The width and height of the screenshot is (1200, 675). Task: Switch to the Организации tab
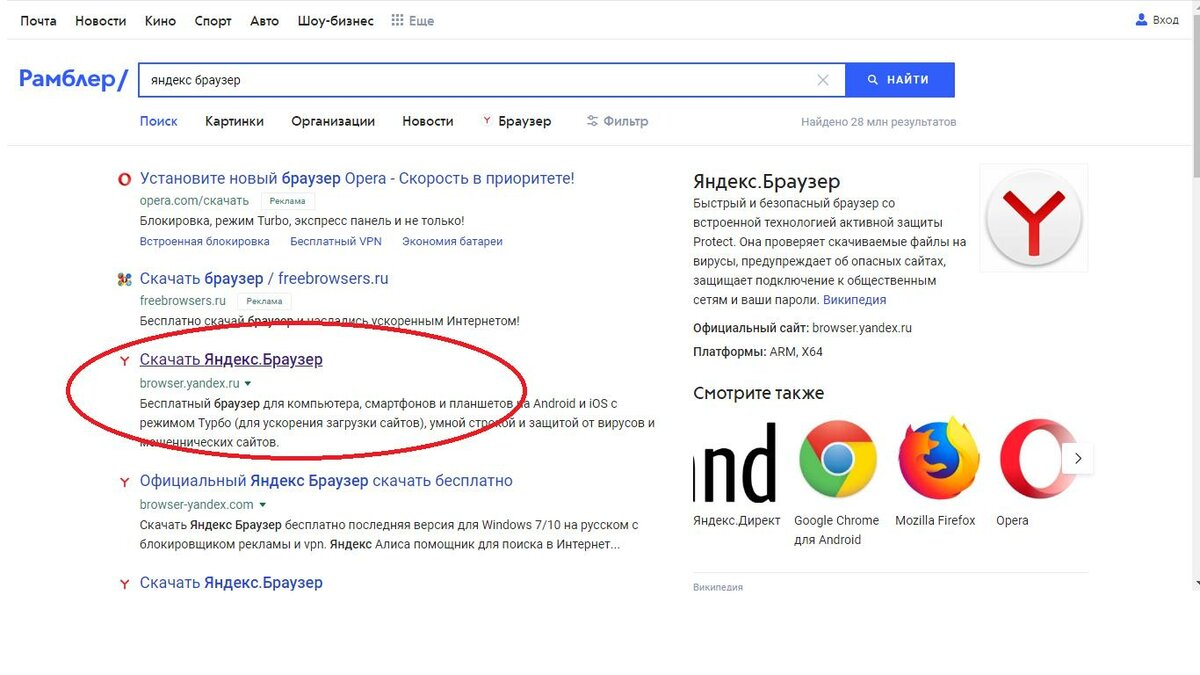click(333, 121)
